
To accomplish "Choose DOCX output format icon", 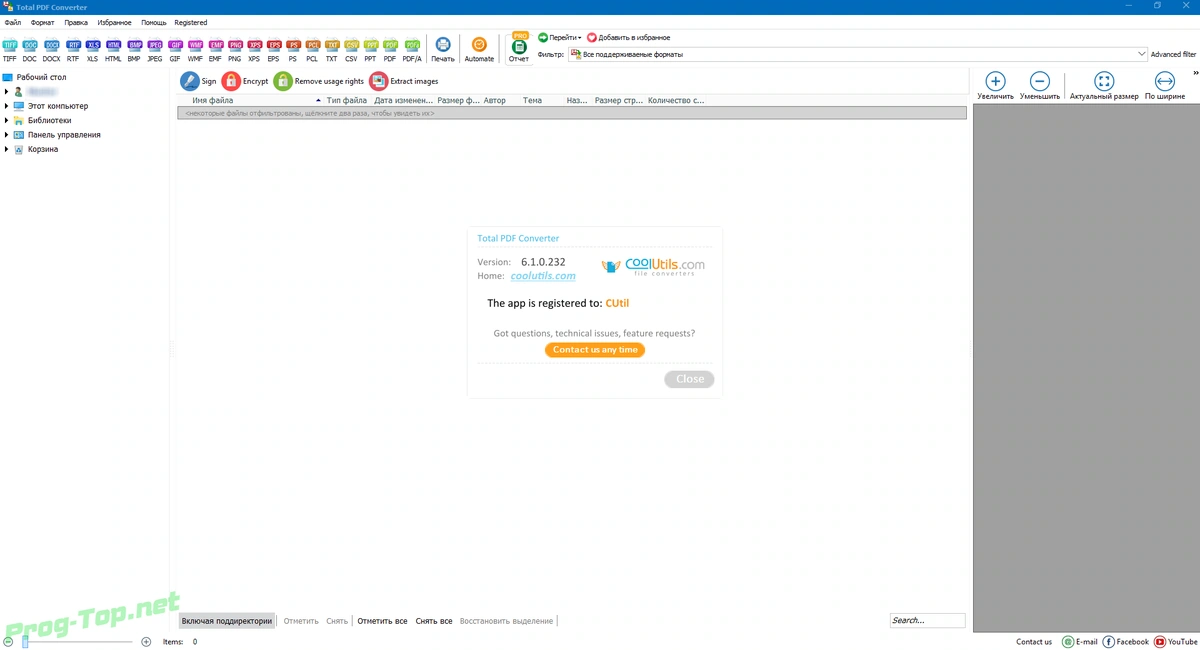I will [51, 50].
